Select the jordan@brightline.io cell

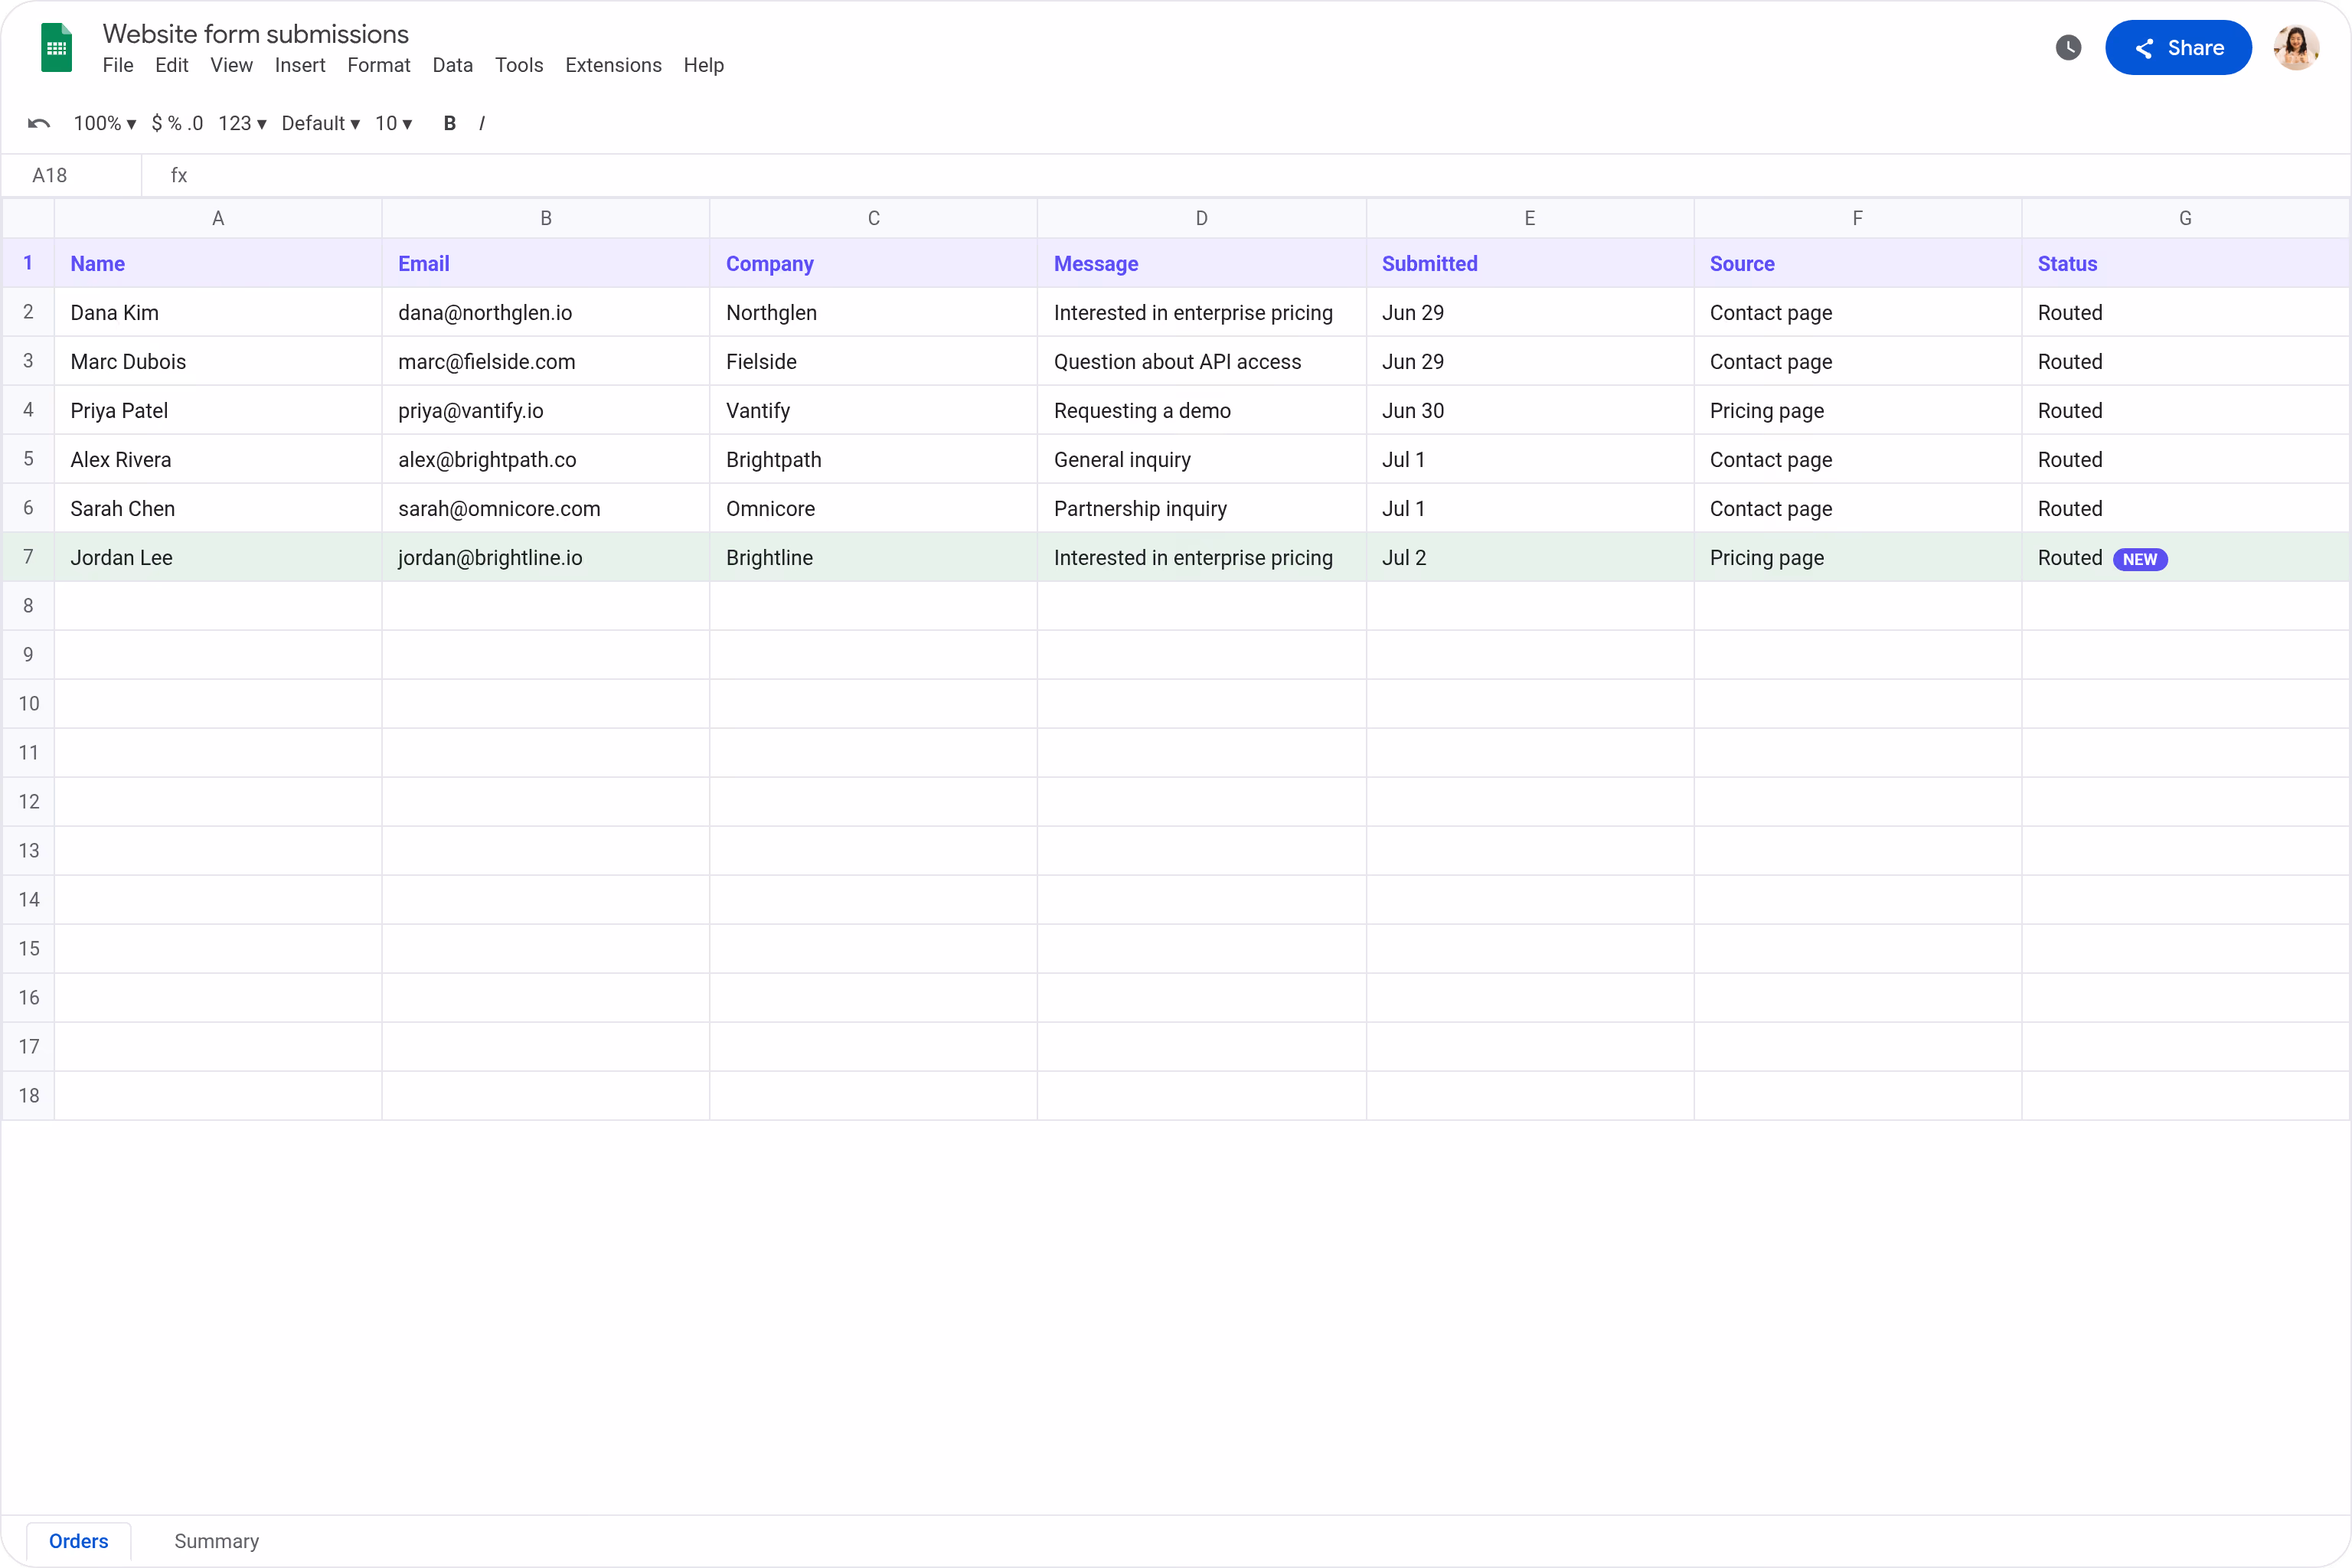(x=546, y=557)
